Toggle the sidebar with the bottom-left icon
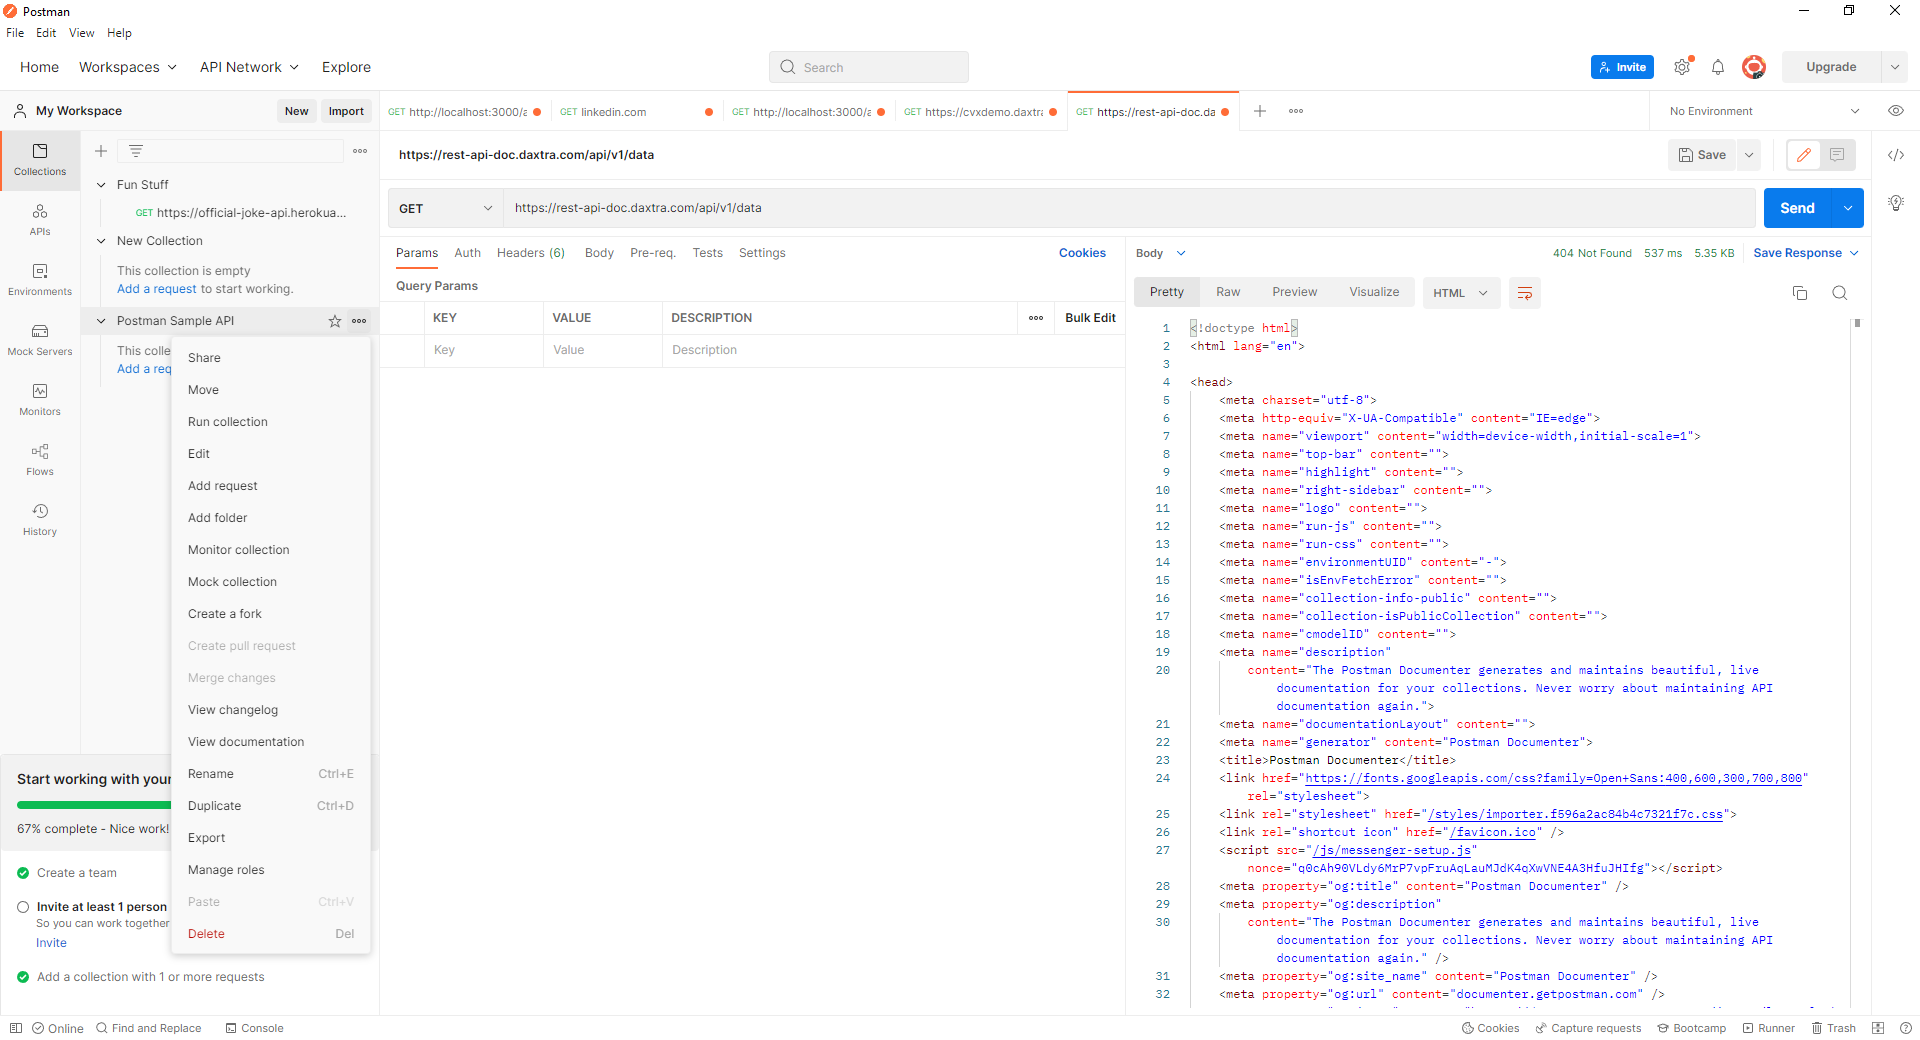Screen dimensions: 1920x1040 coord(15,1028)
